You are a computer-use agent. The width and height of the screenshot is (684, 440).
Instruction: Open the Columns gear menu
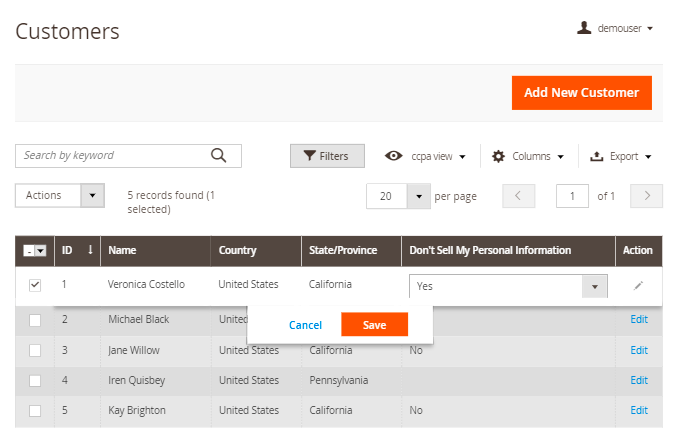528,156
